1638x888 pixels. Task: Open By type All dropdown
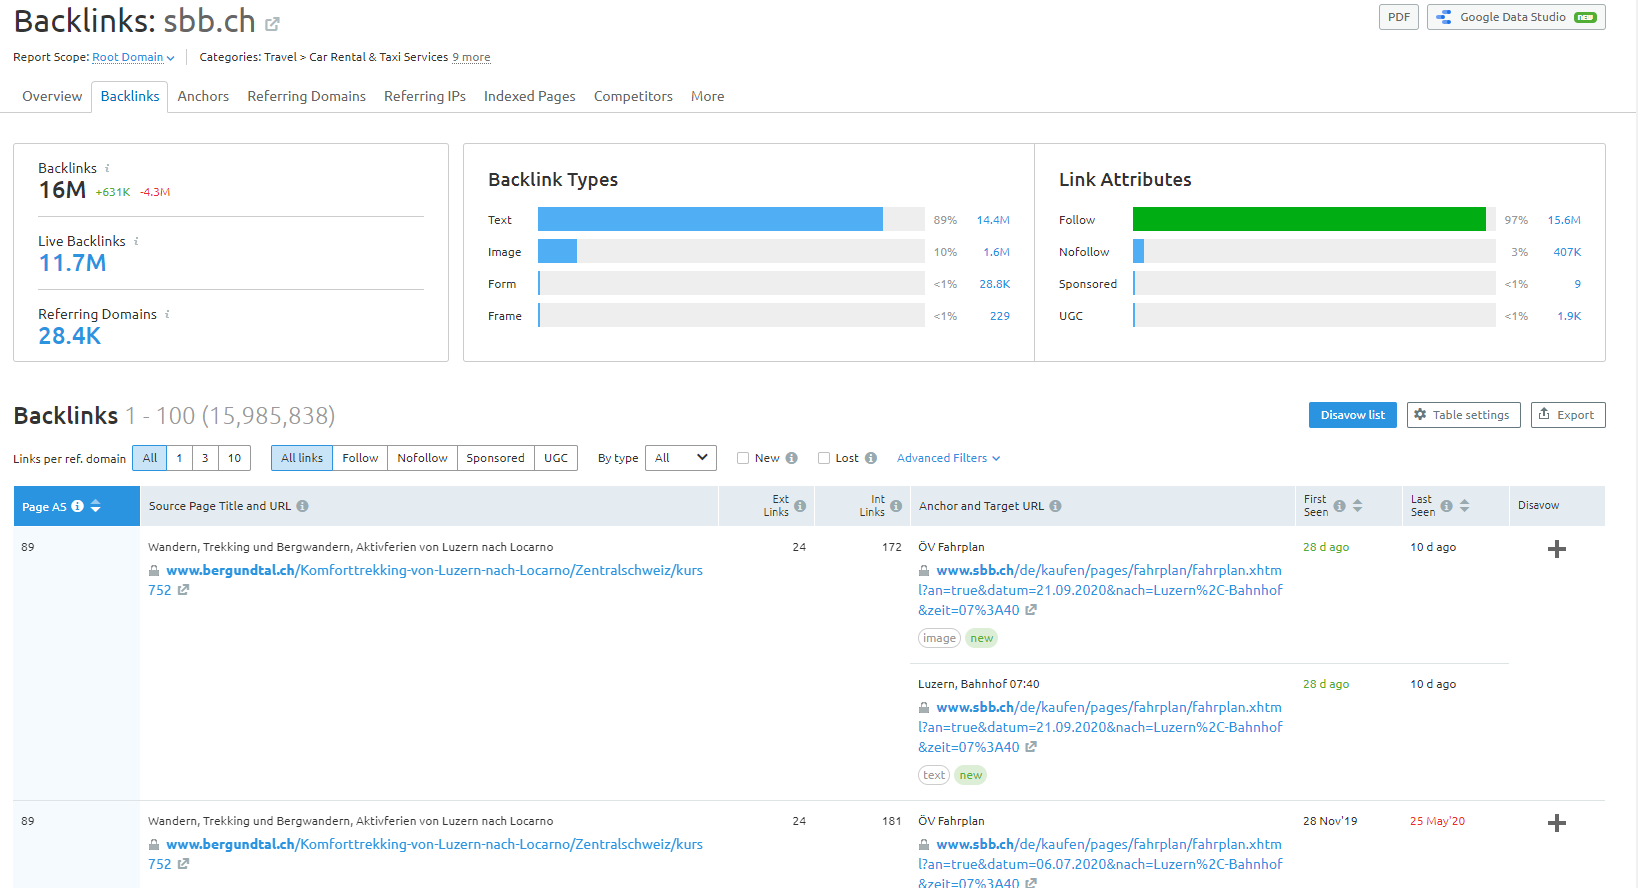pos(681,458)
